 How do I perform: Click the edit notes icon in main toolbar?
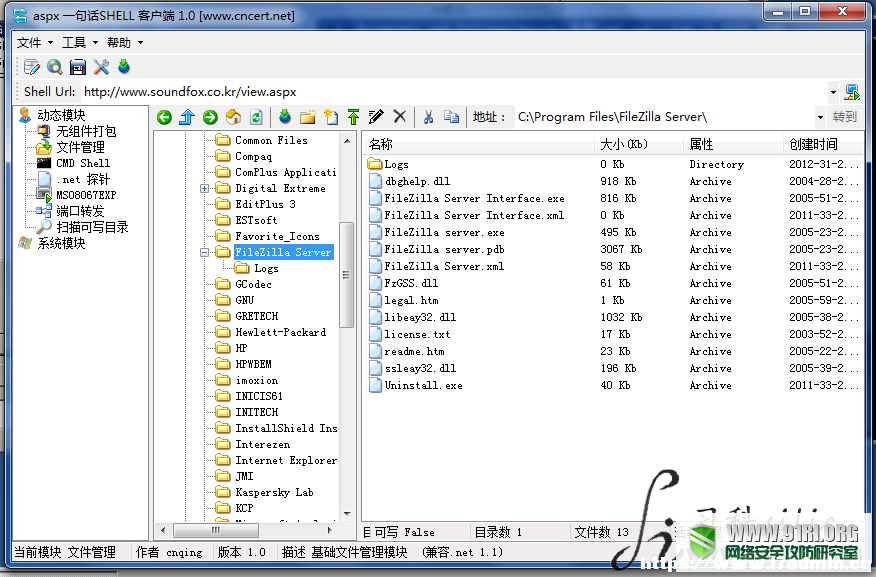pyautogui.click(x=31, y=67)
